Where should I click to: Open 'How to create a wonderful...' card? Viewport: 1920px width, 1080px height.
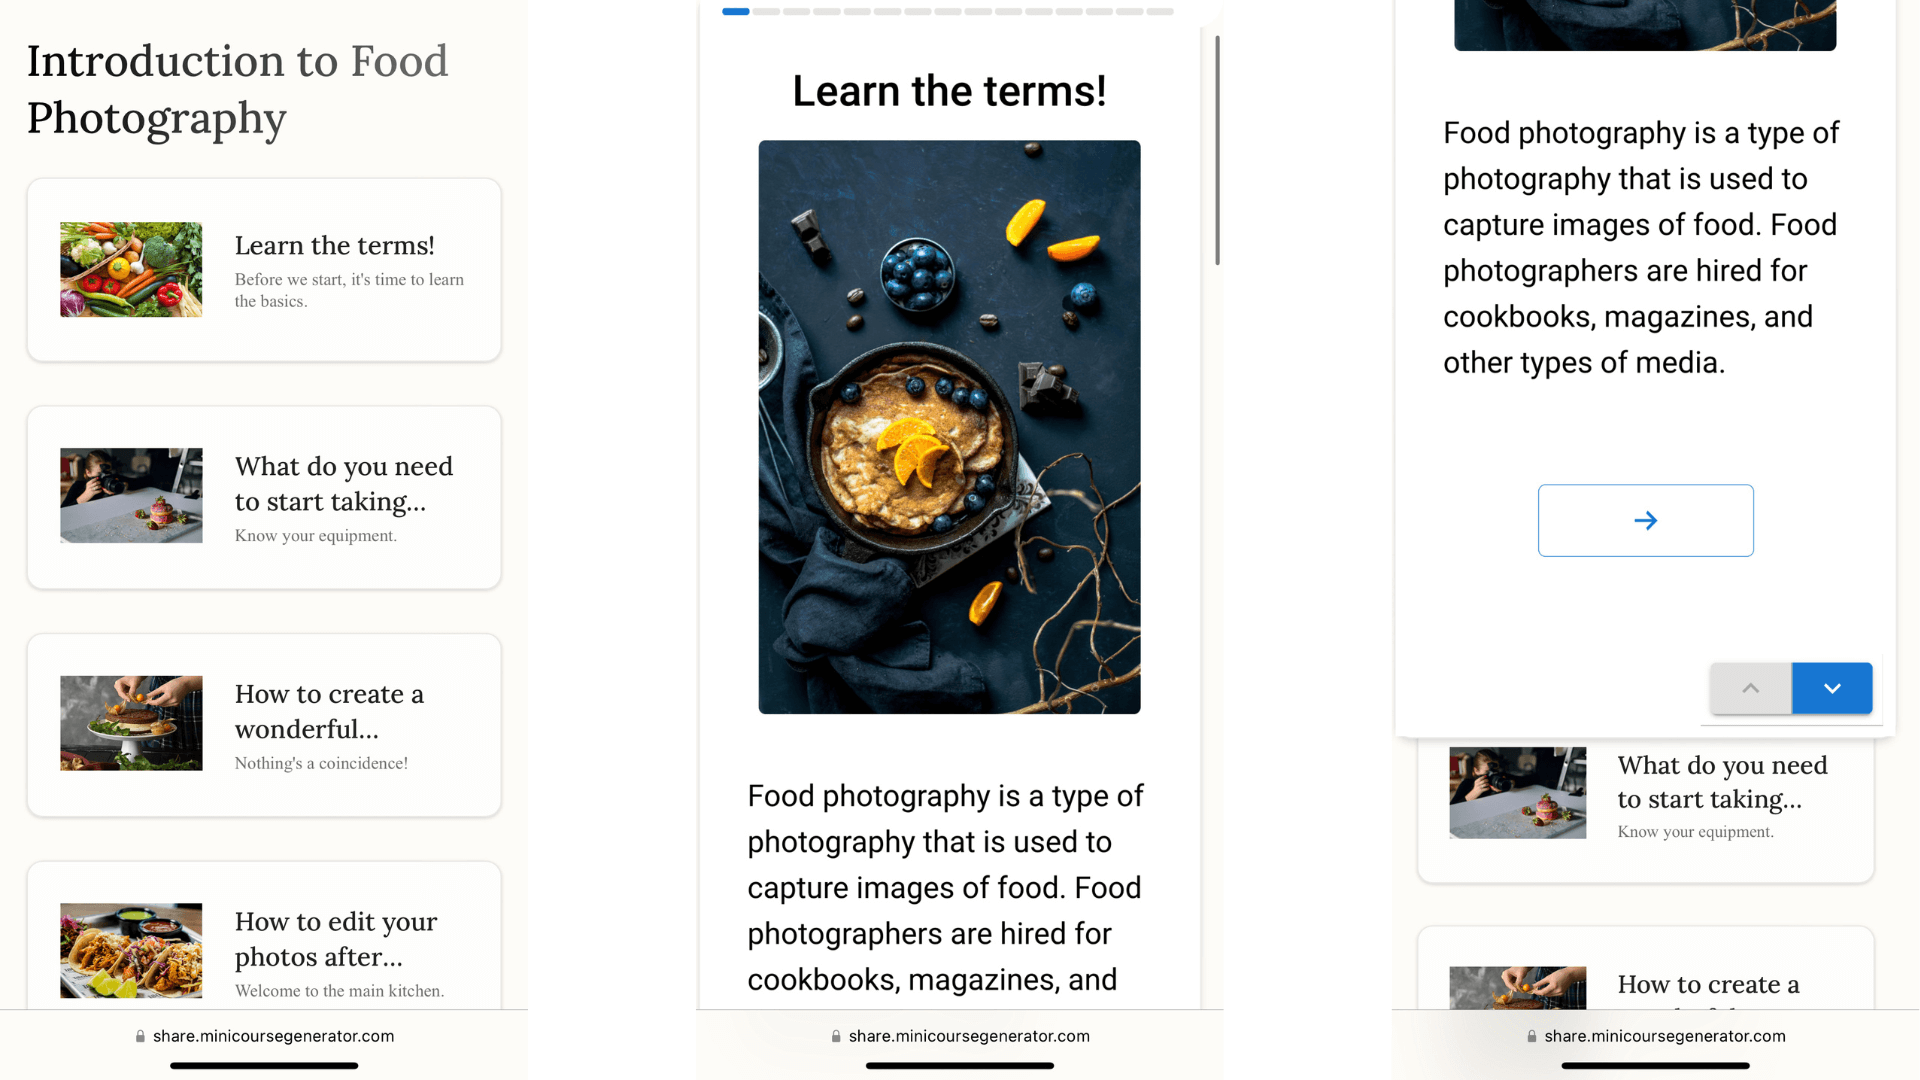tap(330, 711)
